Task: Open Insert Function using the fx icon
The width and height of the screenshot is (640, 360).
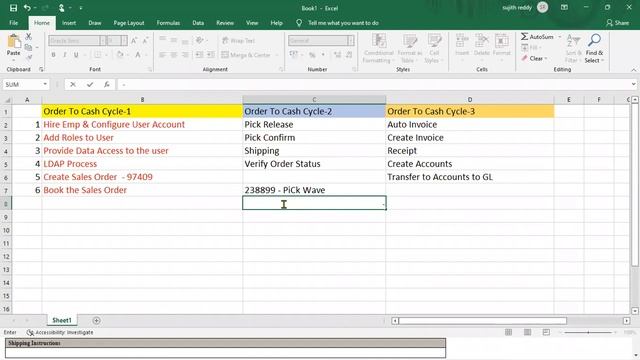Action: 107,84
